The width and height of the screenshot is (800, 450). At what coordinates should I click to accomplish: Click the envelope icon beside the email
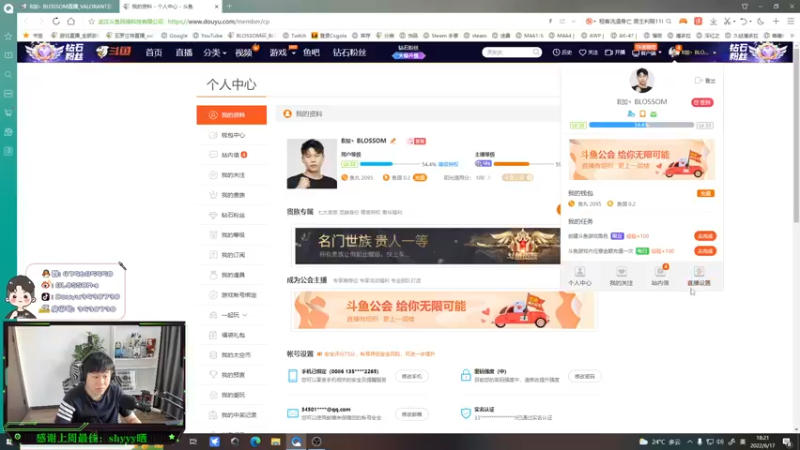(x=292, y=413)
